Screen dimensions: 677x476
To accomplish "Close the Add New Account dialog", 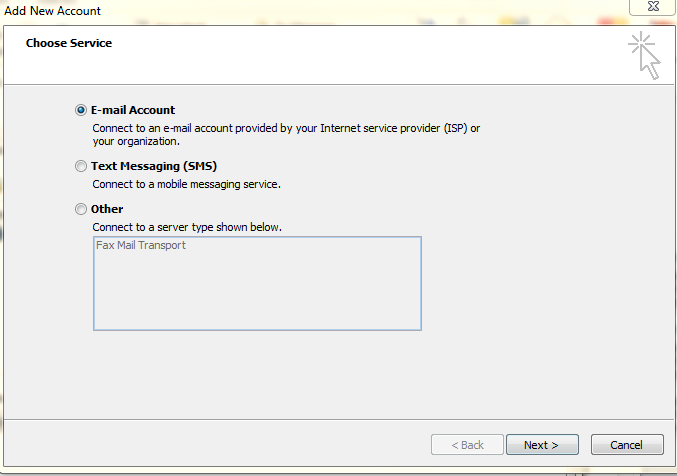I will [x=653, y=6].
